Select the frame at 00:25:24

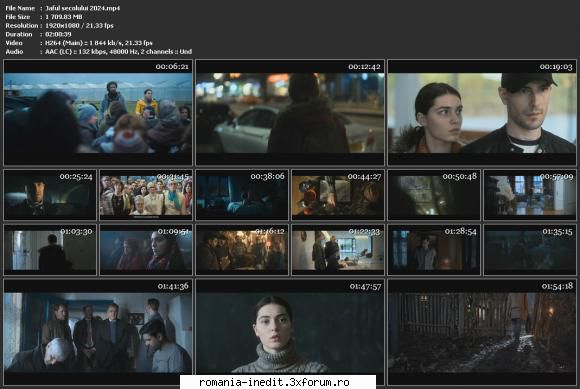point(50,195)
